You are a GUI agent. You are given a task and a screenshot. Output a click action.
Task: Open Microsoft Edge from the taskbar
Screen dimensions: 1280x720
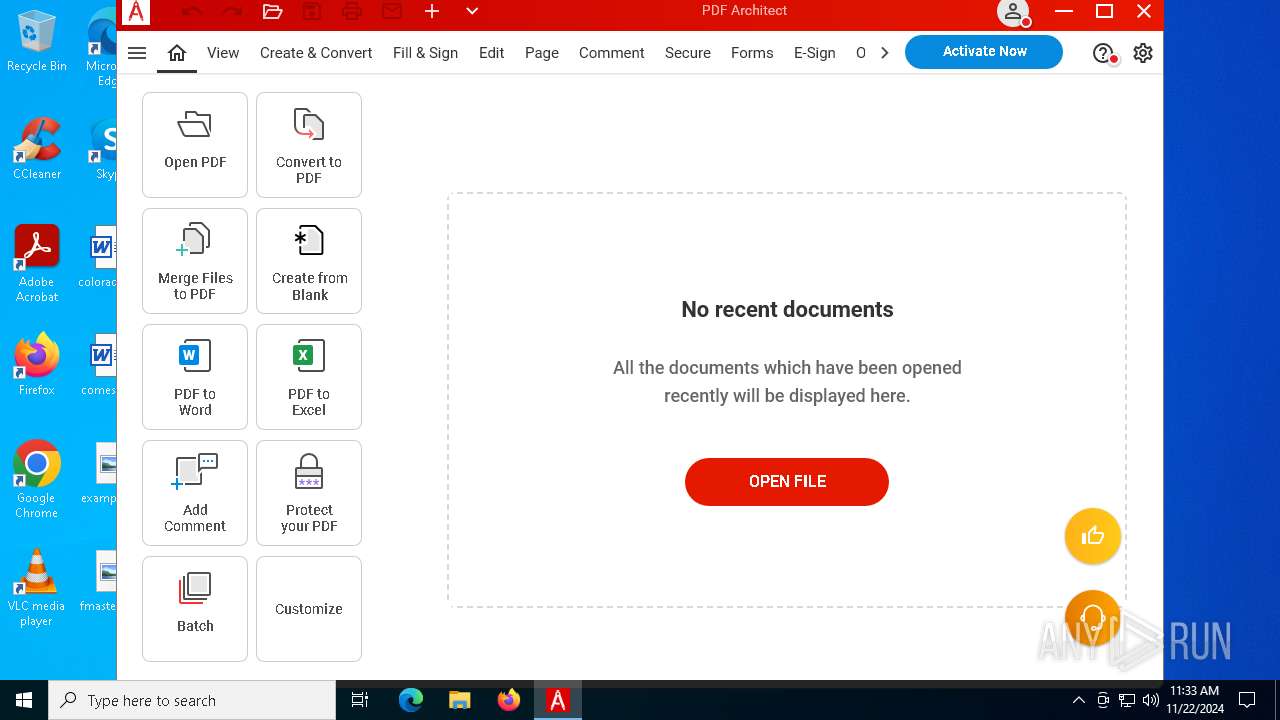(411, 700)
